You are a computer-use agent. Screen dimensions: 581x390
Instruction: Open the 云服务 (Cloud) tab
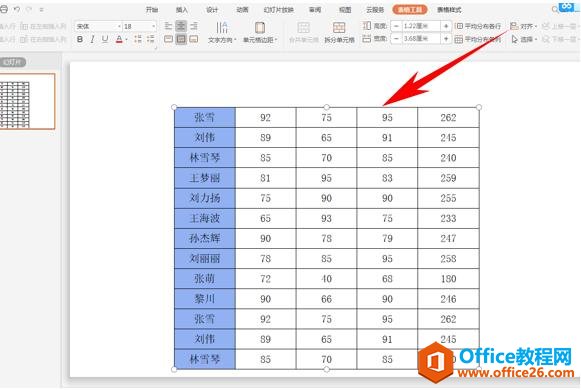(x=375, y=10)
